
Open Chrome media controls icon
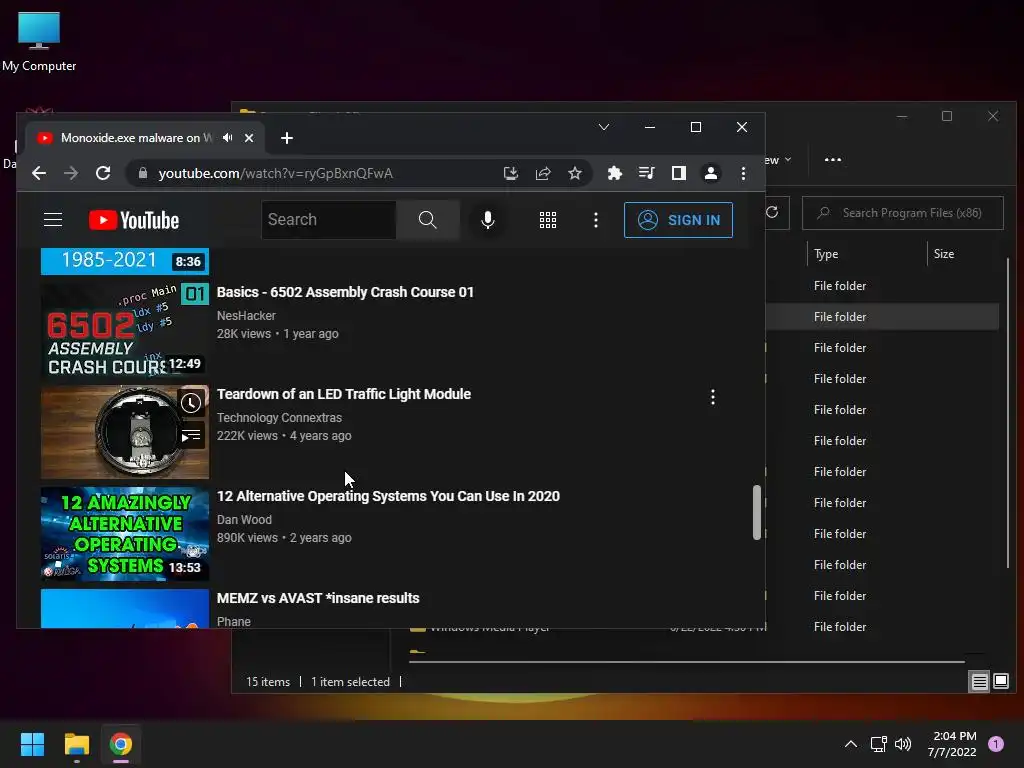[x=647, y=173]
